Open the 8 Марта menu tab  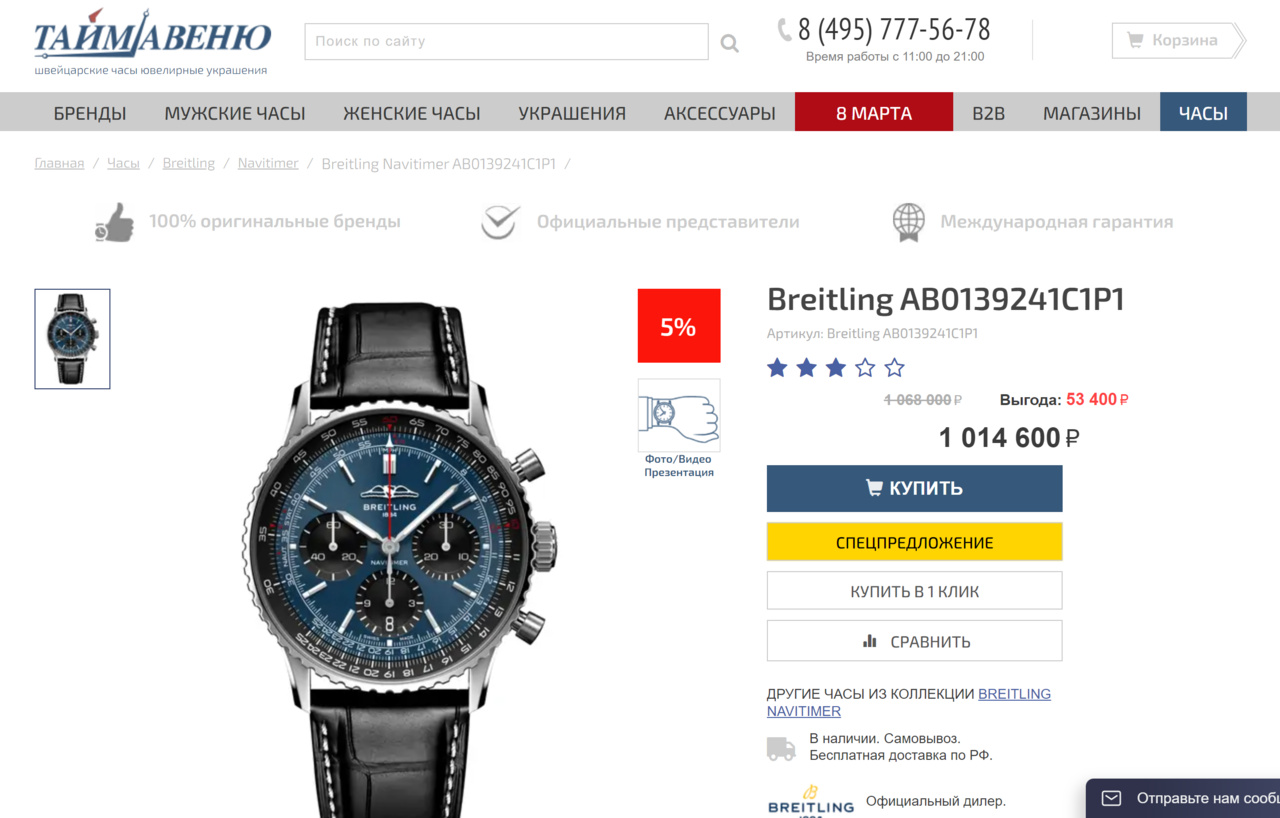pyautogui.click(x=874, y=113)
